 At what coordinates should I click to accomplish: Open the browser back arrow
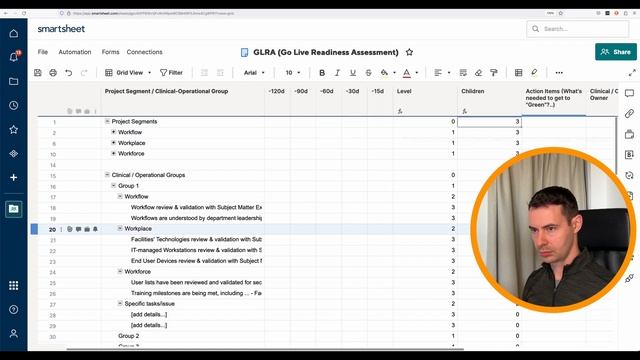point(5,13)
